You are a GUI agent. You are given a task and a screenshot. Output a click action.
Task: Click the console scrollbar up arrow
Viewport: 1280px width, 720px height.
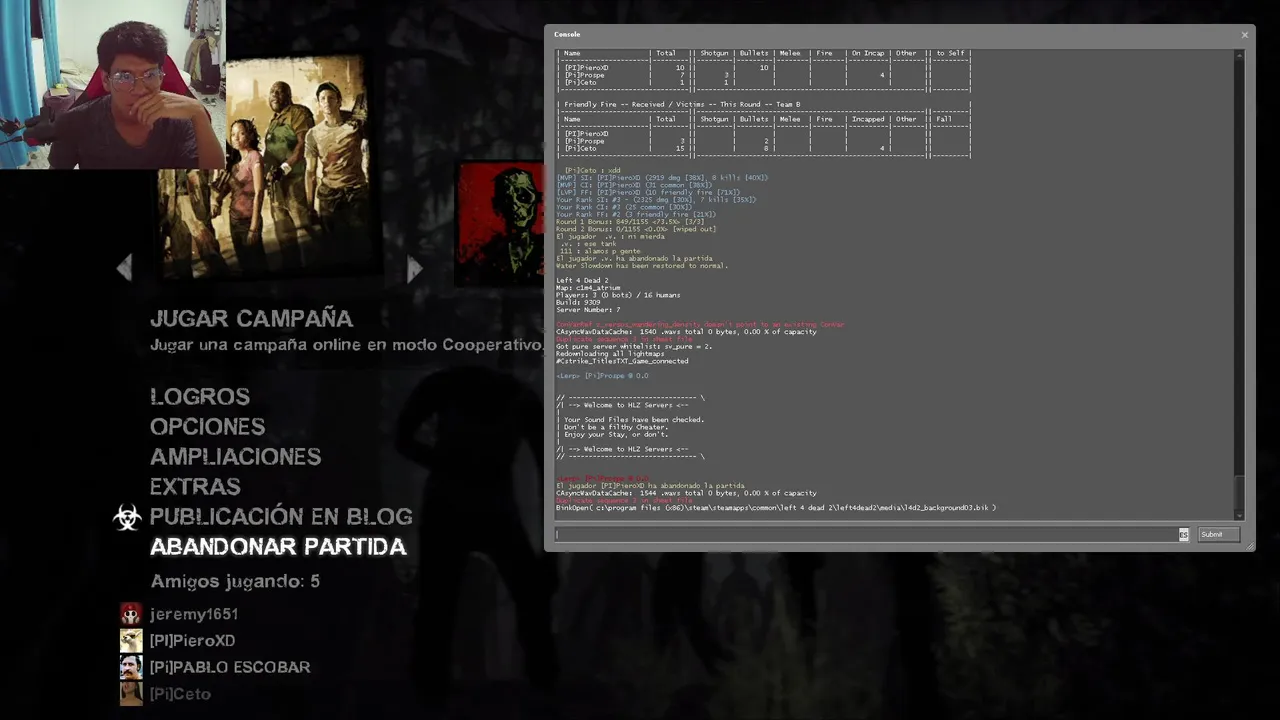coord(1240,54)
